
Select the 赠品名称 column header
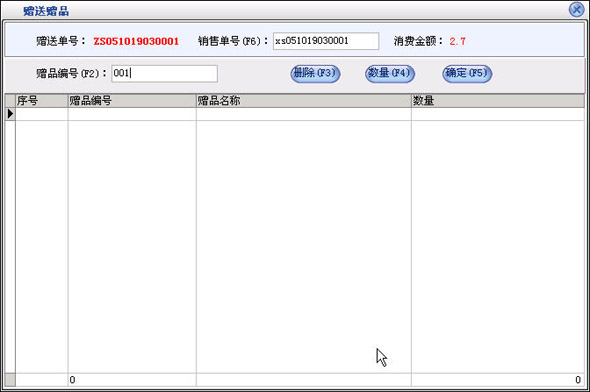pyautogui.click(x=303, y=101)
